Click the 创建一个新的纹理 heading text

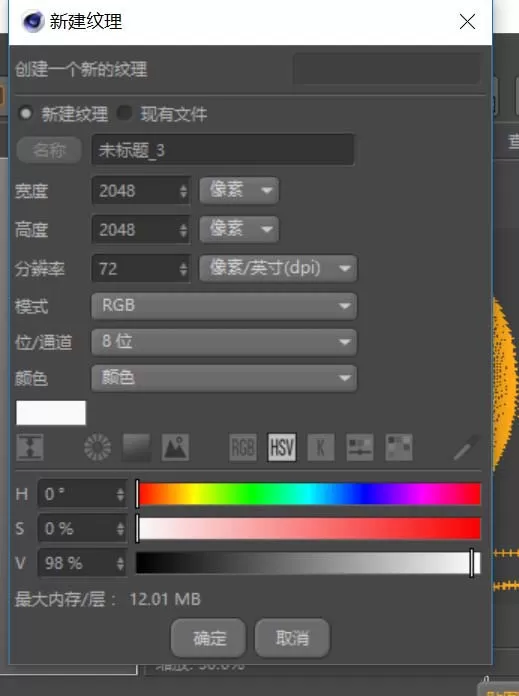[x=81, y=69]
